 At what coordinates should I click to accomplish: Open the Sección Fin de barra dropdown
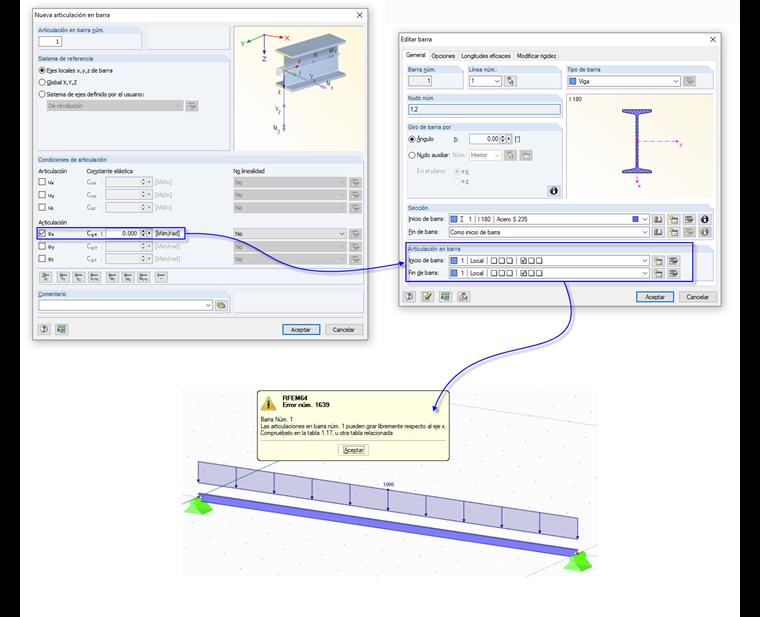tap(645, 232)
